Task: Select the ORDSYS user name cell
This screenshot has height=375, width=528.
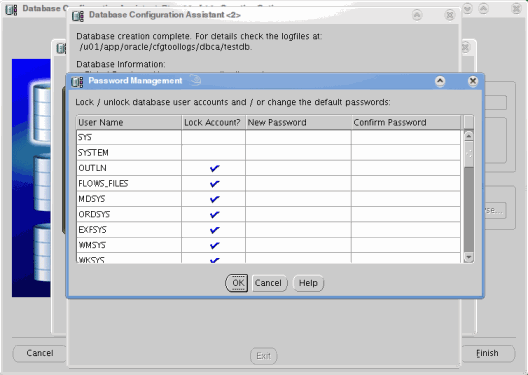Action: 129,214
